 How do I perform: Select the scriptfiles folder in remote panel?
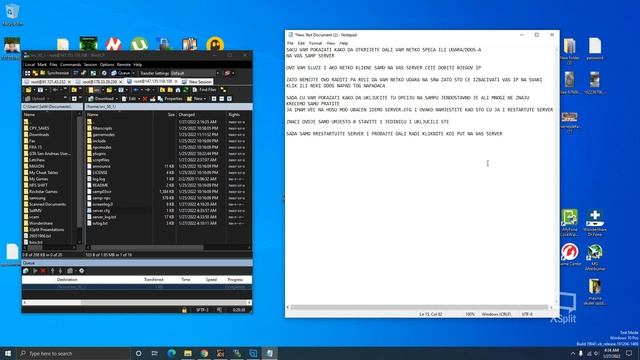point(101,160)
